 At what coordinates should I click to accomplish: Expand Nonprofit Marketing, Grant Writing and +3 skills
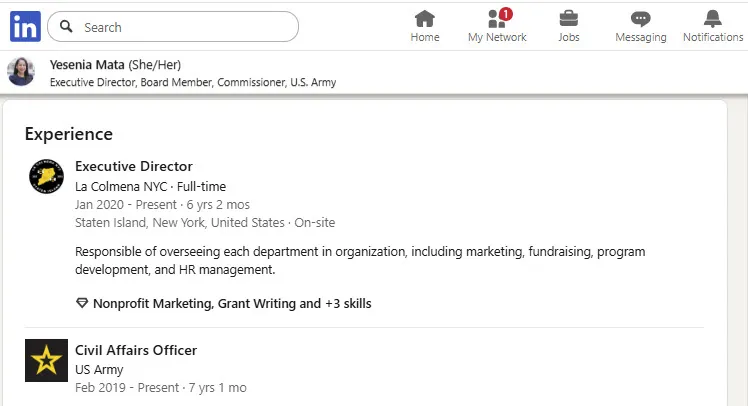[232, 303]
